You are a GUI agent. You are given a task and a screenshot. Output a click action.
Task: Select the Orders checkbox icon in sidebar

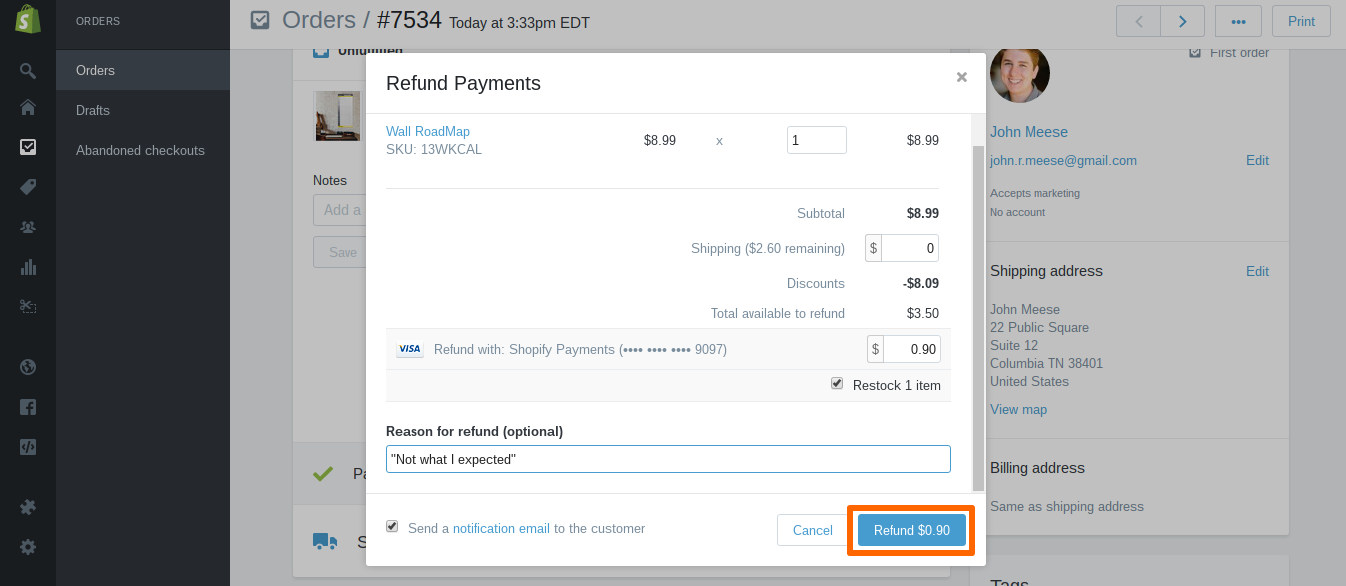[28, 147]
